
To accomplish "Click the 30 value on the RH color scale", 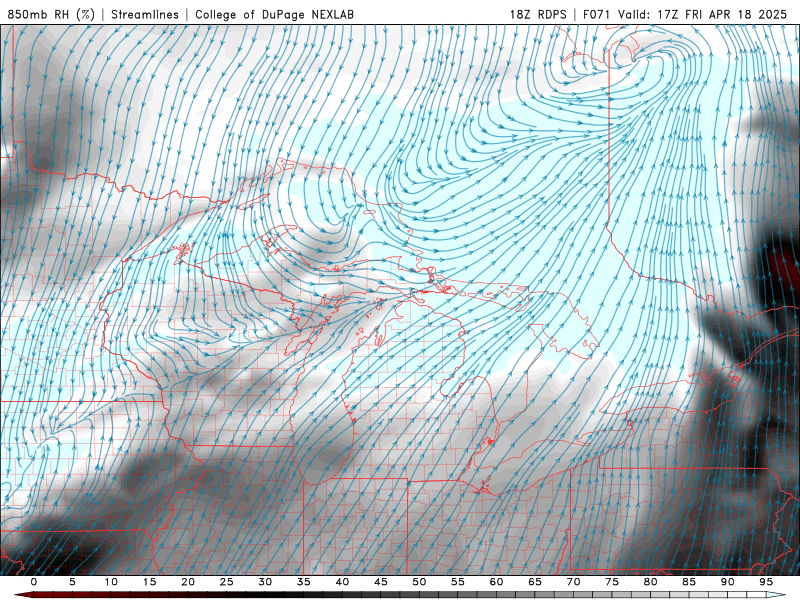I will tap(265, 582).
